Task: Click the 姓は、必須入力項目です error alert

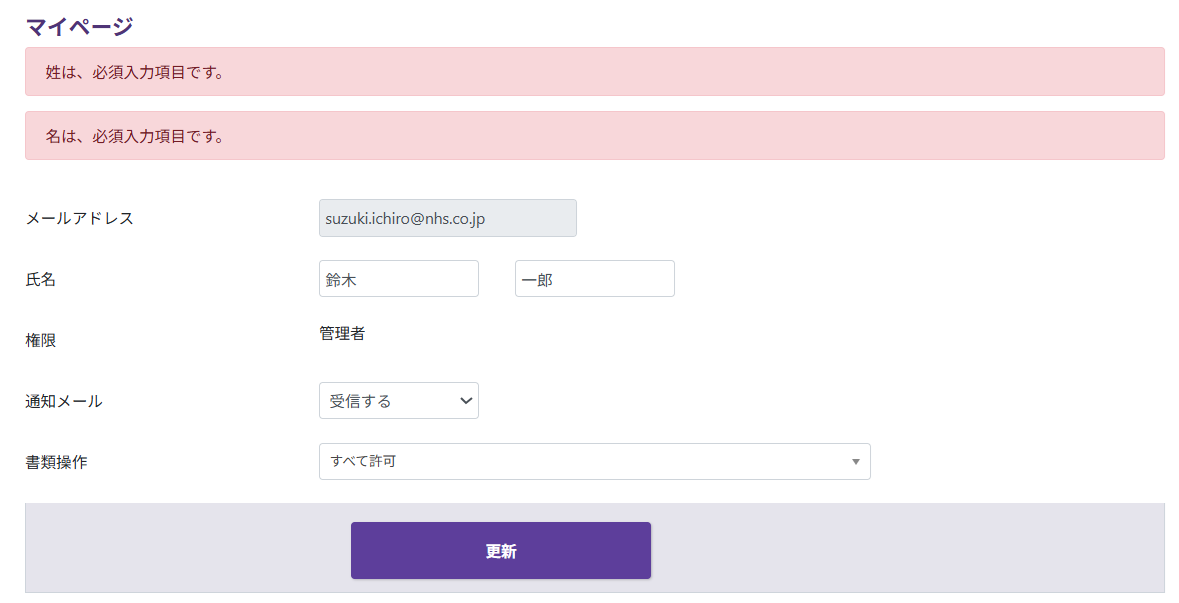Action: tap(594, 72)
